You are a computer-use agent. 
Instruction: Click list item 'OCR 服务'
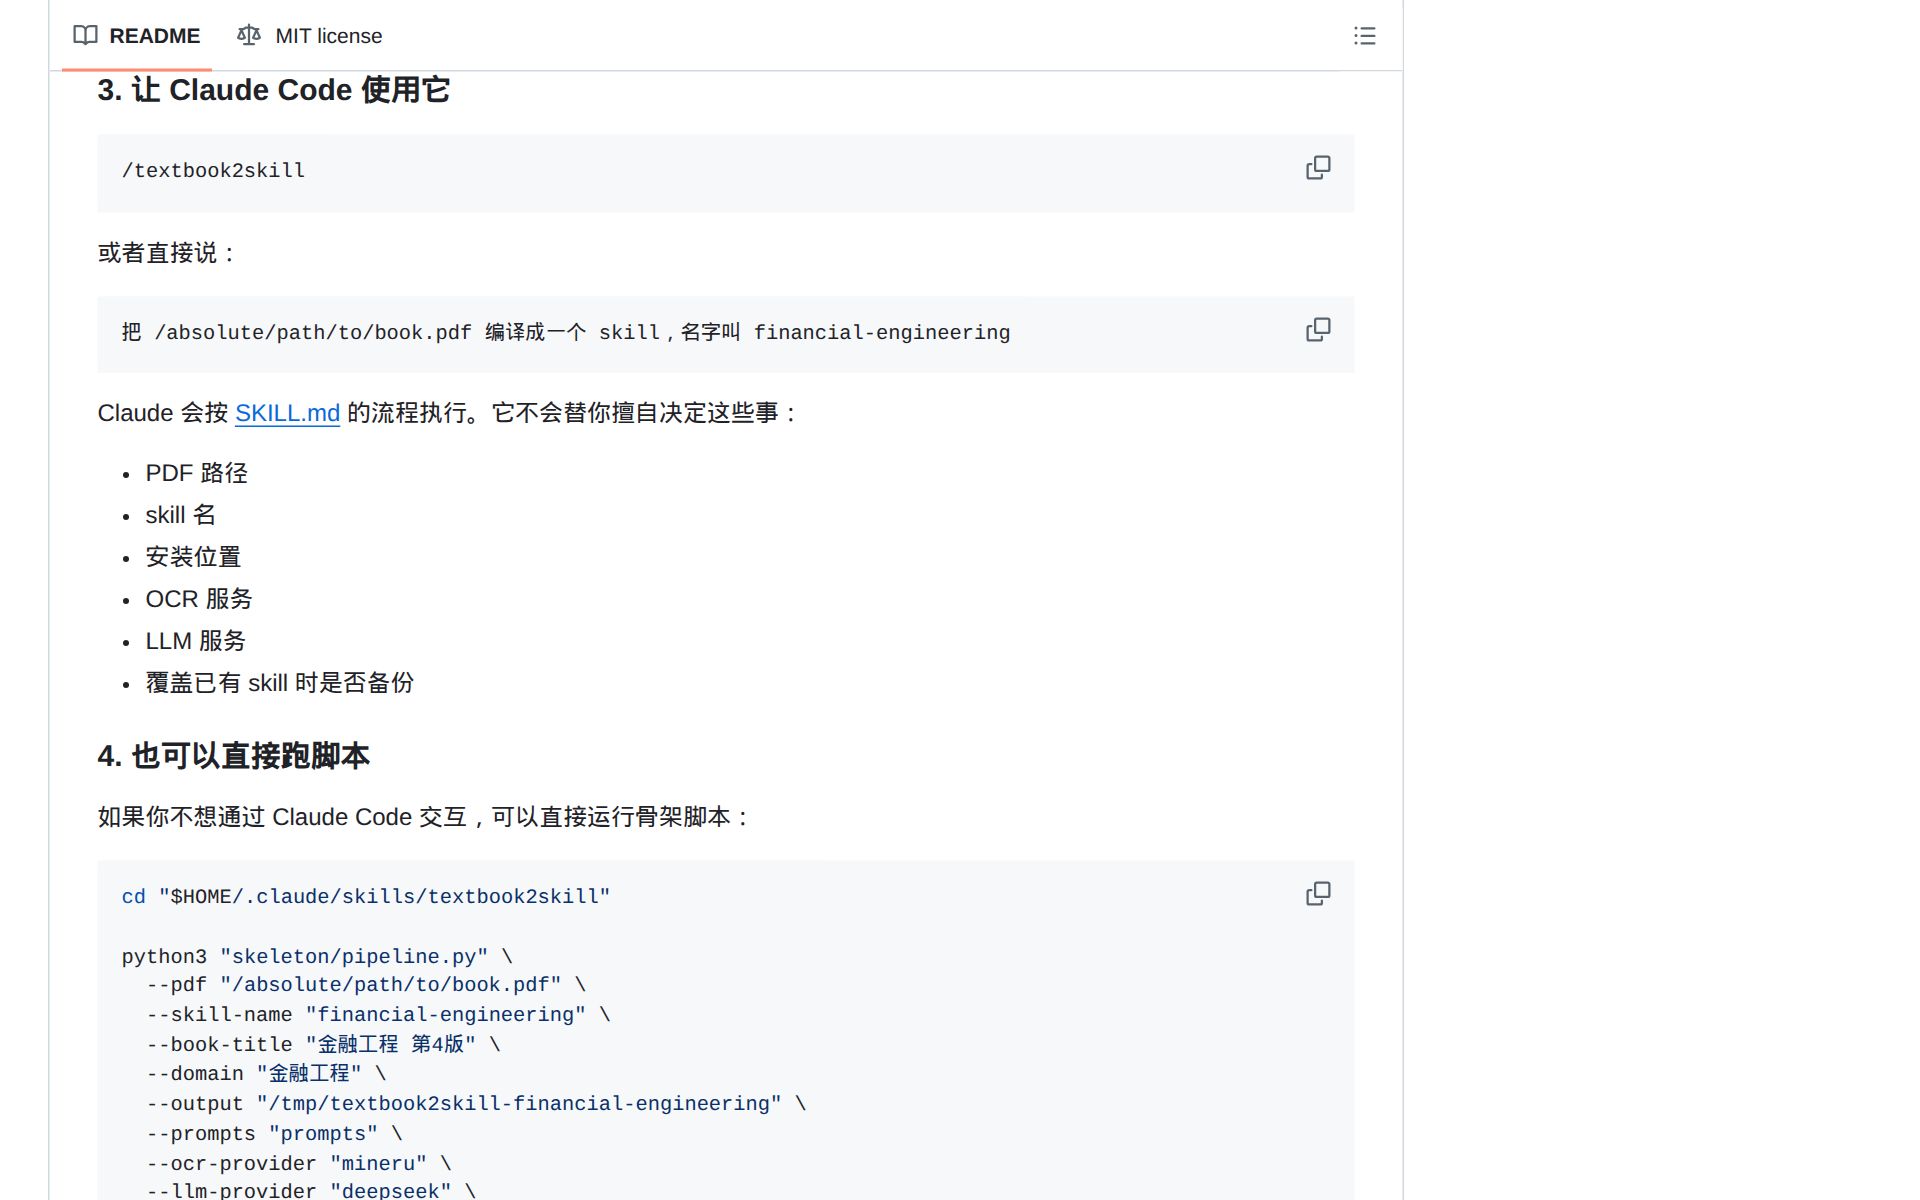(x=199, y=599)
